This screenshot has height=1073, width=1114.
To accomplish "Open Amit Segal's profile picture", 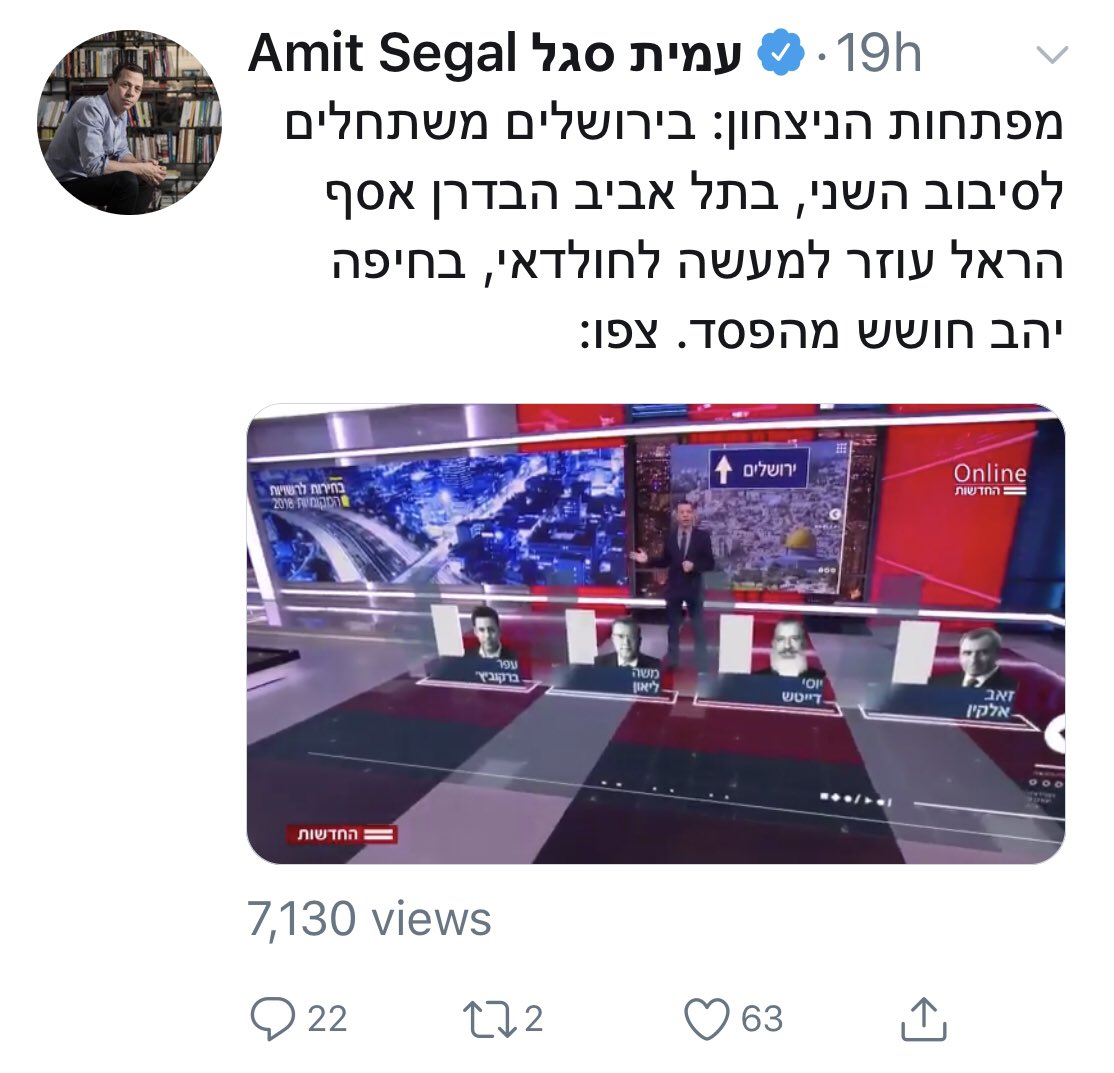I will point(129,122).
